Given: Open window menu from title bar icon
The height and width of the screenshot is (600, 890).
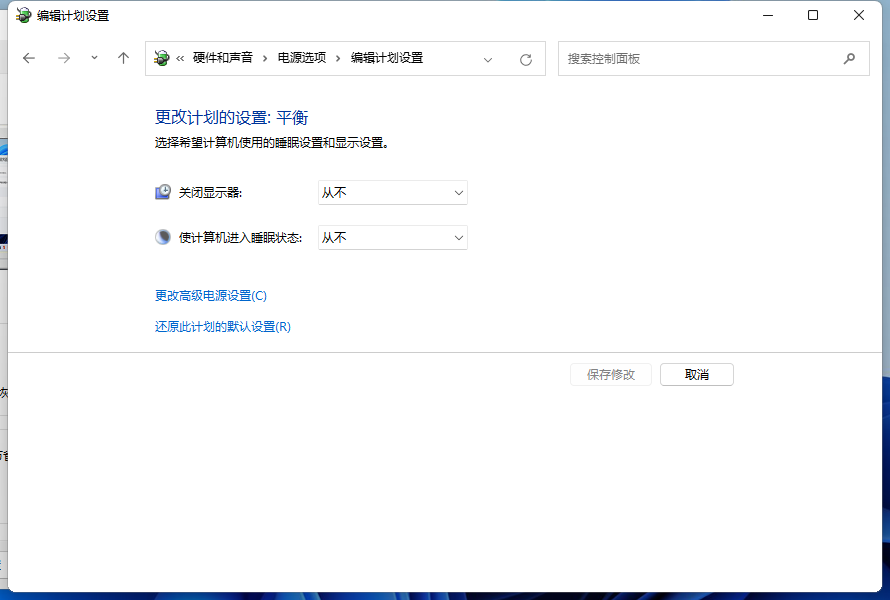Looking at the screenshot, I should pyautogui.click(x=23, y=15).
